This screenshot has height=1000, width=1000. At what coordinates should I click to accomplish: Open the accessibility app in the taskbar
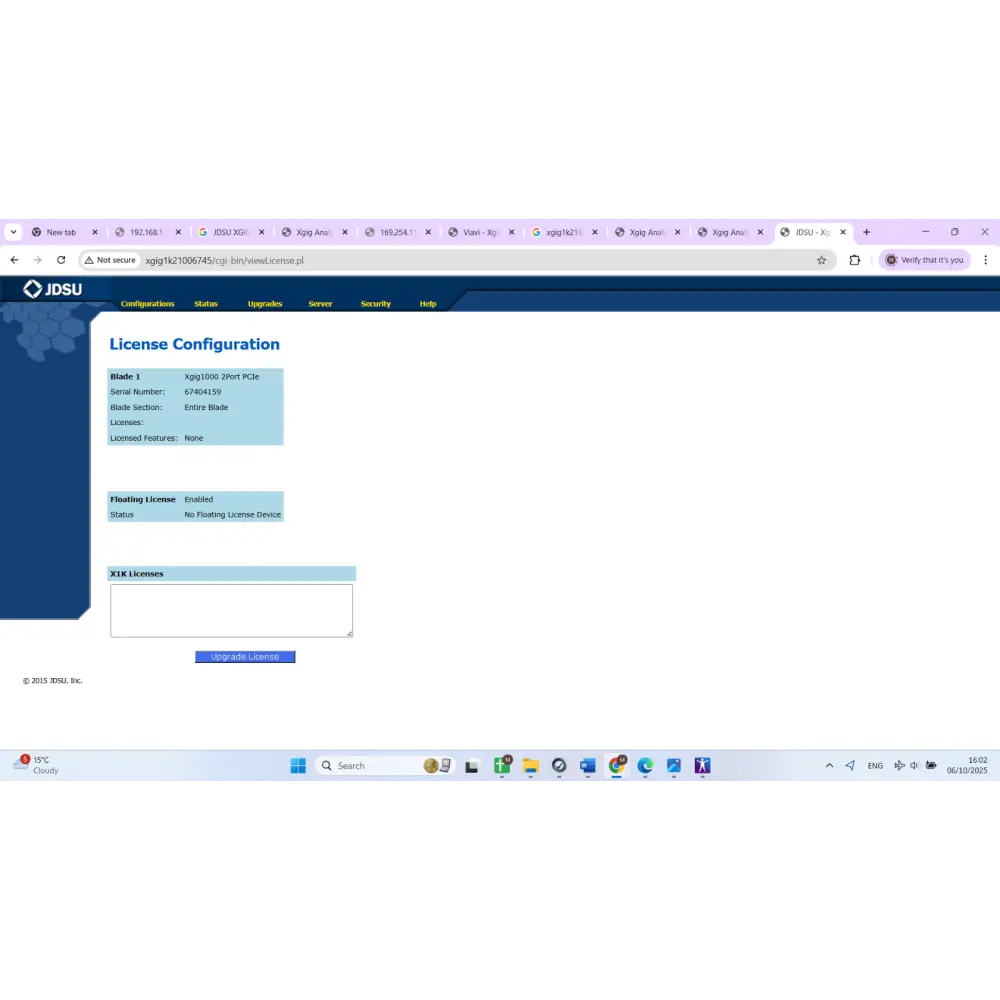[x=703, y=766]
